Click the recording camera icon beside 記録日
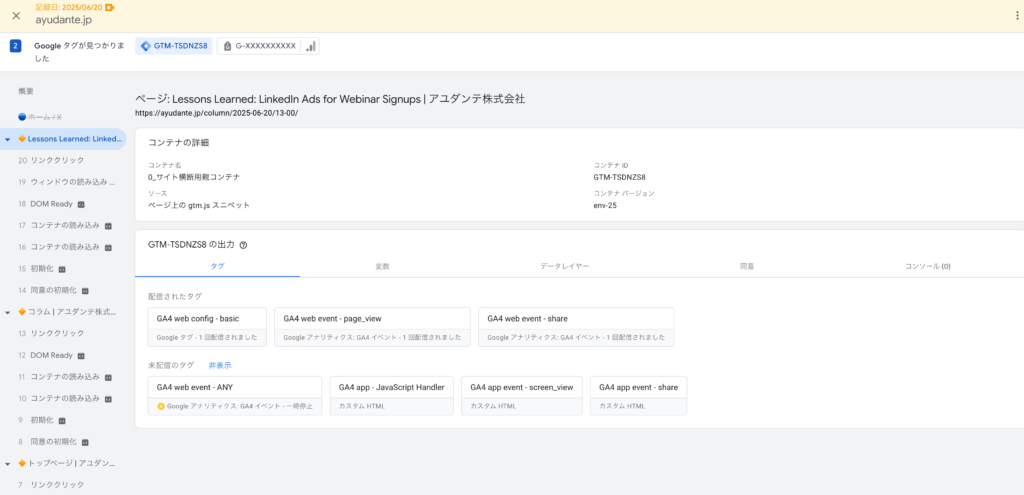Image resolution: width=1024 pixels, height=495 pixels. (110, 7)
